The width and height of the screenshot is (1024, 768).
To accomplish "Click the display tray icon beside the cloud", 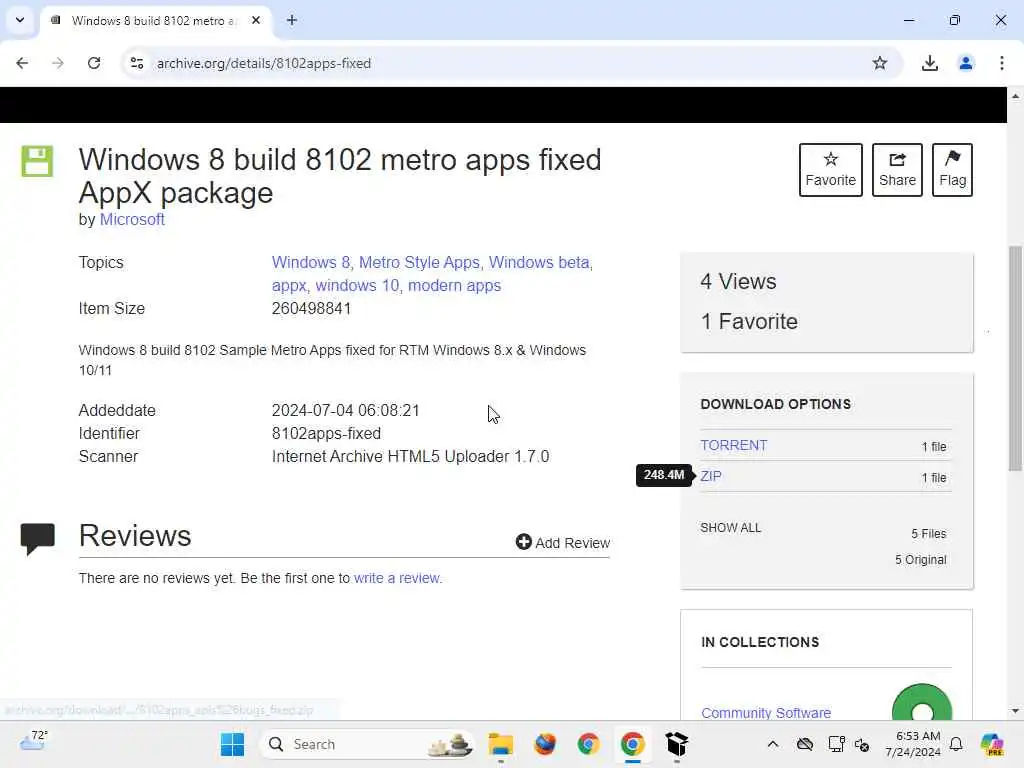I will (837, 744).
